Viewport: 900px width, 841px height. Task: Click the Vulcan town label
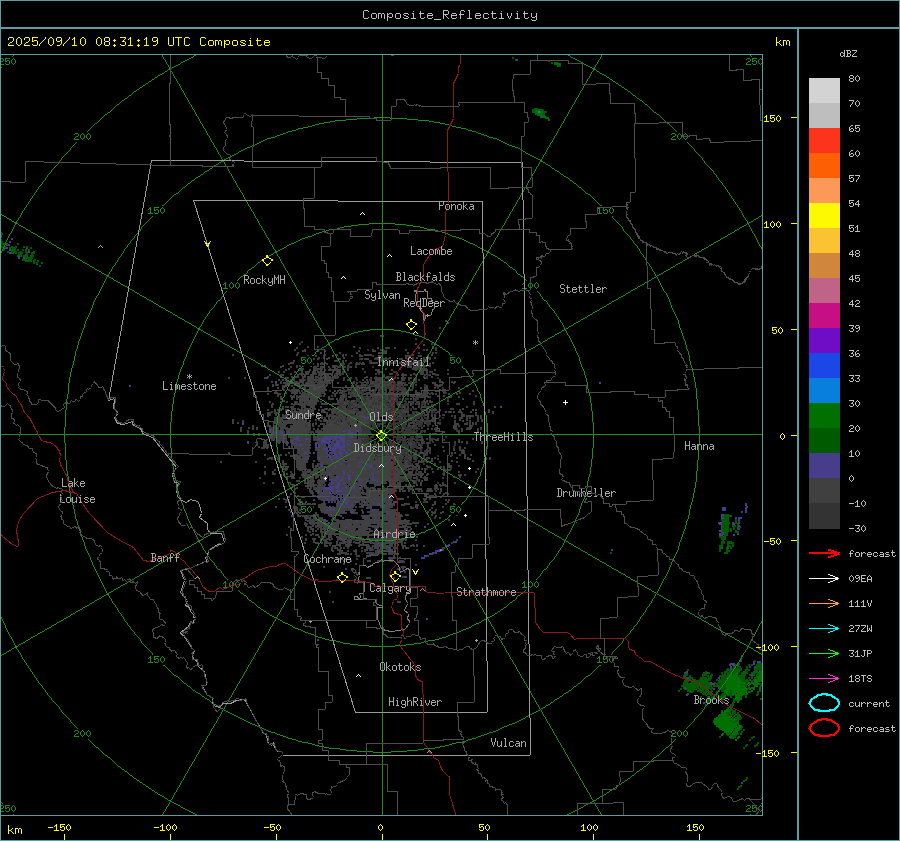508,743
